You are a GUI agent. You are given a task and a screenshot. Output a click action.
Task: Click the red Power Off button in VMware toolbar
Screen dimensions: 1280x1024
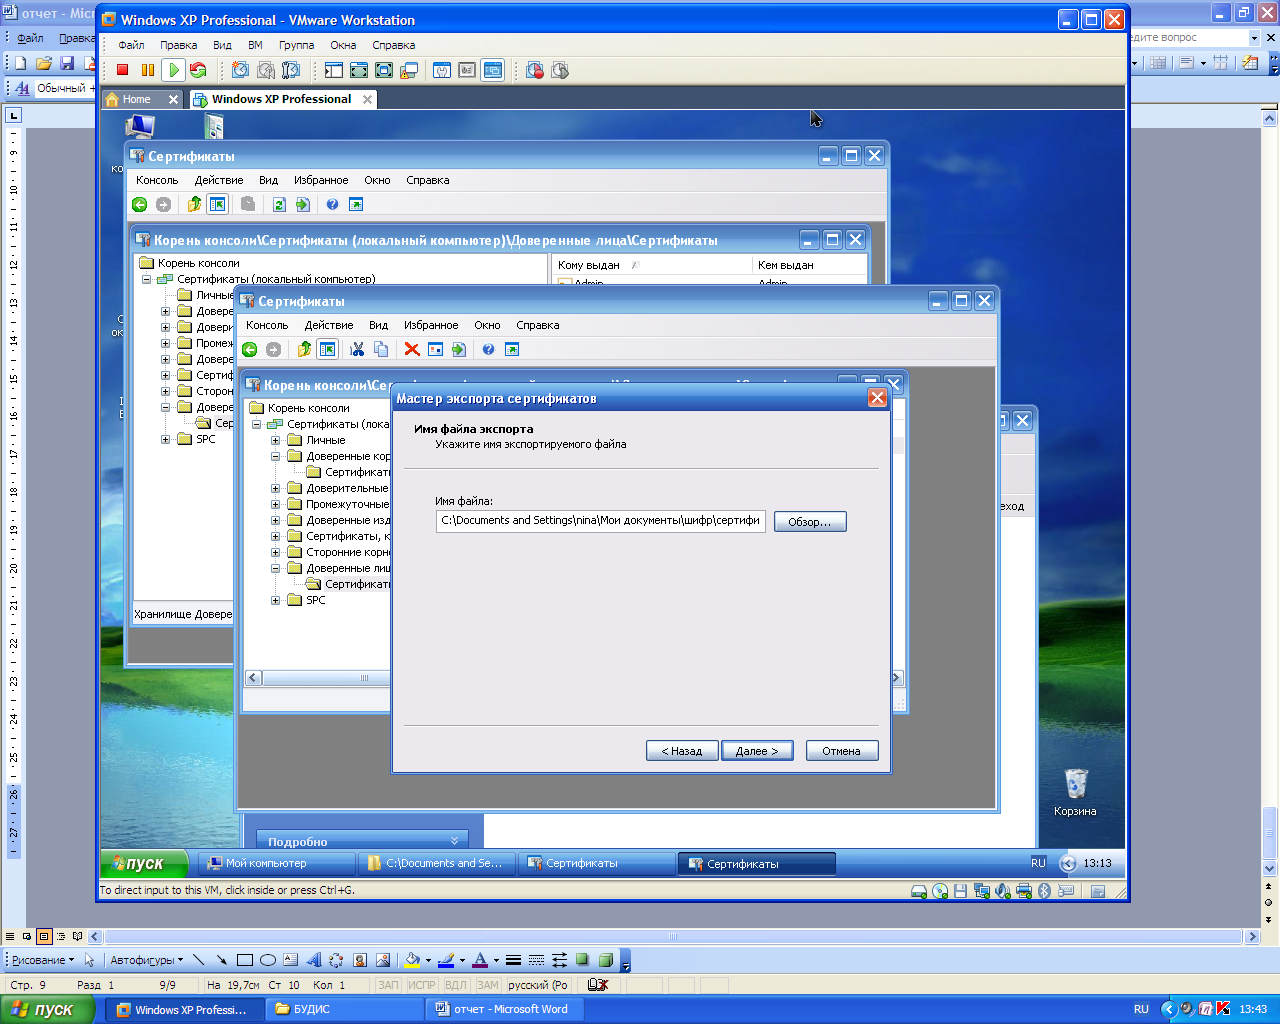[x=123, y=70]
